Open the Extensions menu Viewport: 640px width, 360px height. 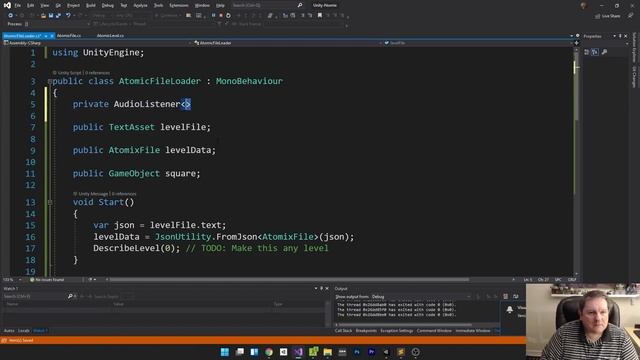[x=179, y=5]
